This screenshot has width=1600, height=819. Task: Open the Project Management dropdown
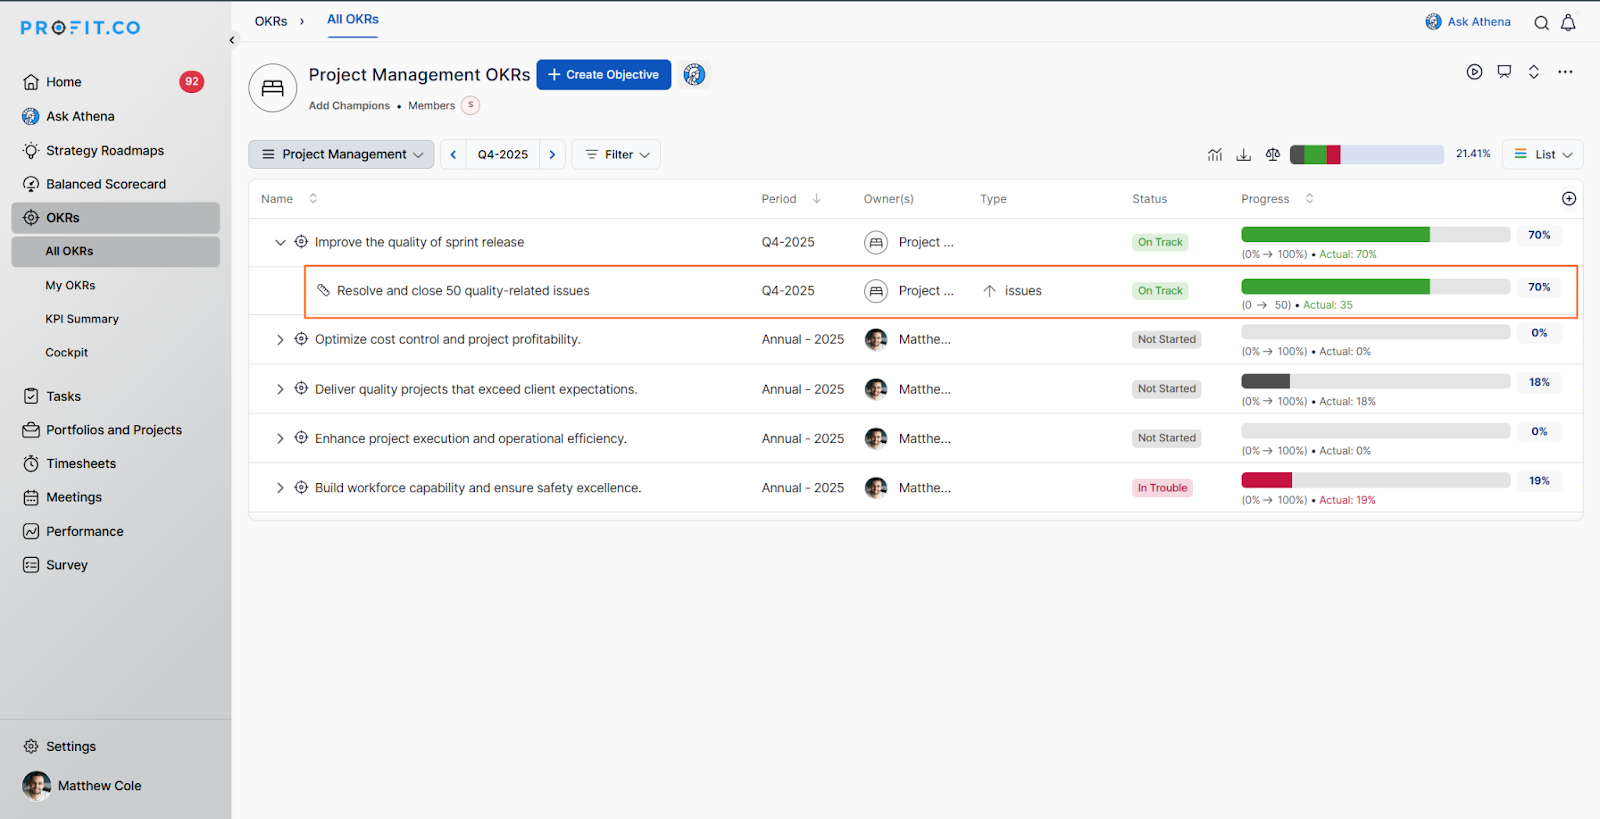click(x=341, y=155)
